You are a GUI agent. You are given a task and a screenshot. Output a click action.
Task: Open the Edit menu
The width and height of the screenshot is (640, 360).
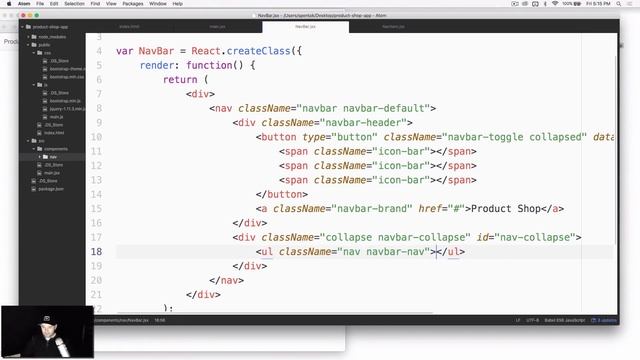click(54, 4)
